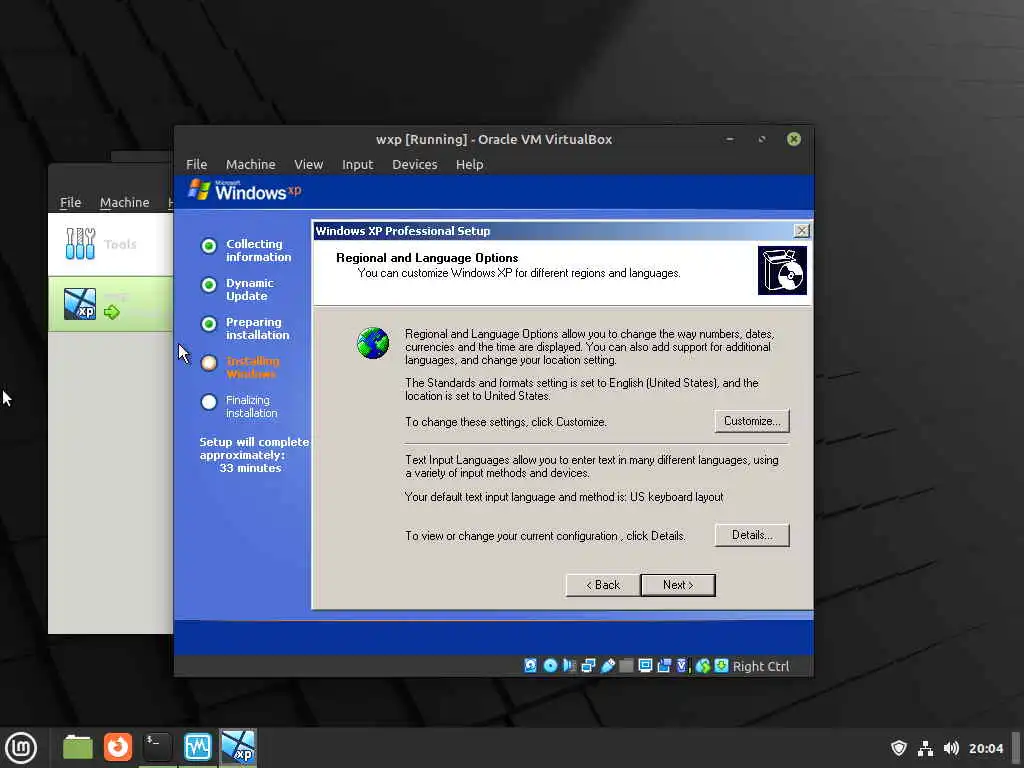The width and height of the screenshot is (1024, 768).
Task: Click the recording status icon
Action: point(664,665)
